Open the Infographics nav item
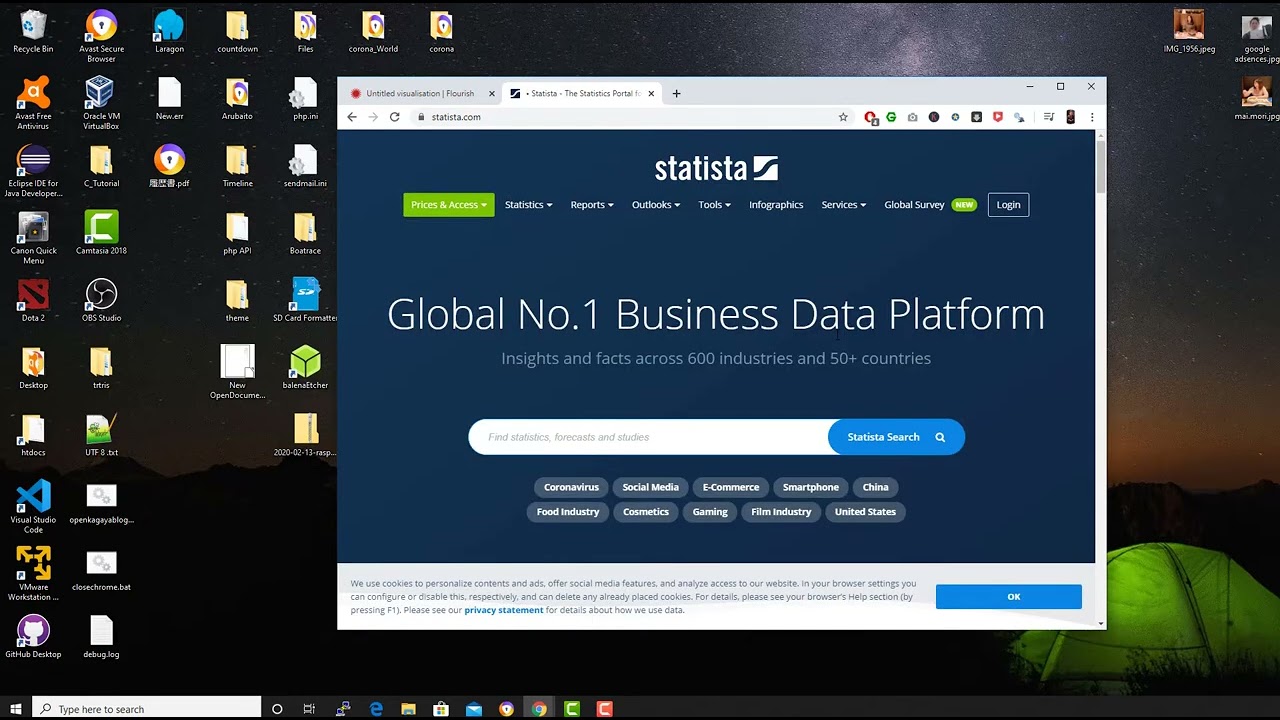 (776, 205)
